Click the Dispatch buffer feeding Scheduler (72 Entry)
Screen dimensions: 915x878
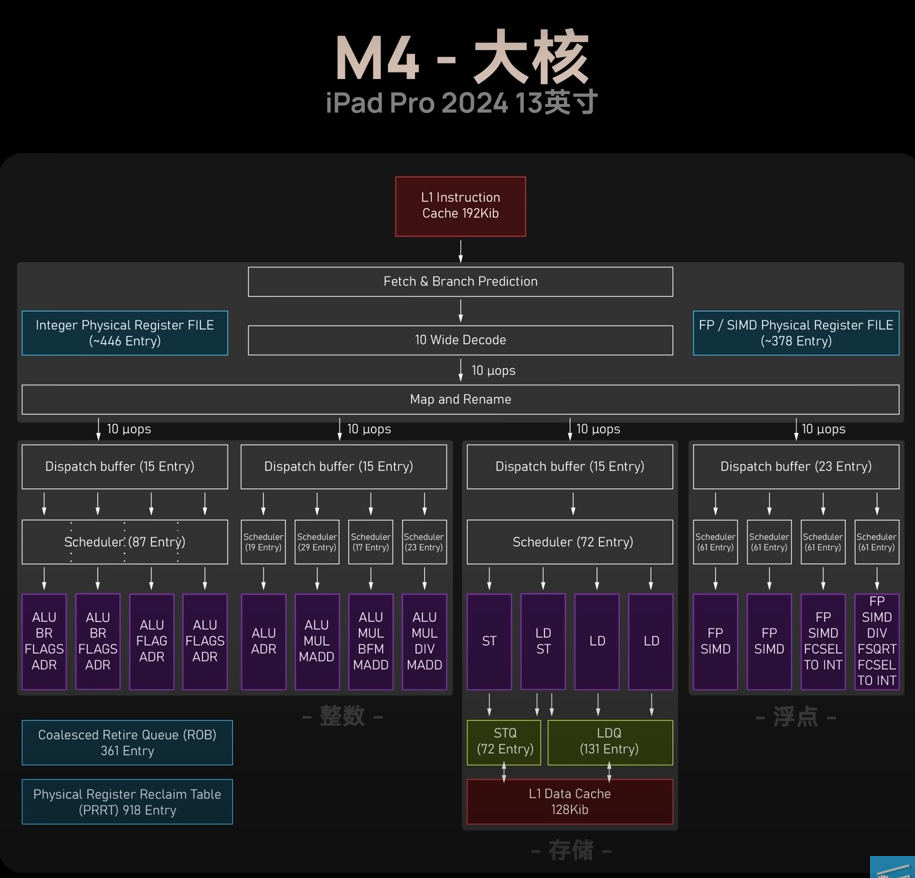click(570, 467)
